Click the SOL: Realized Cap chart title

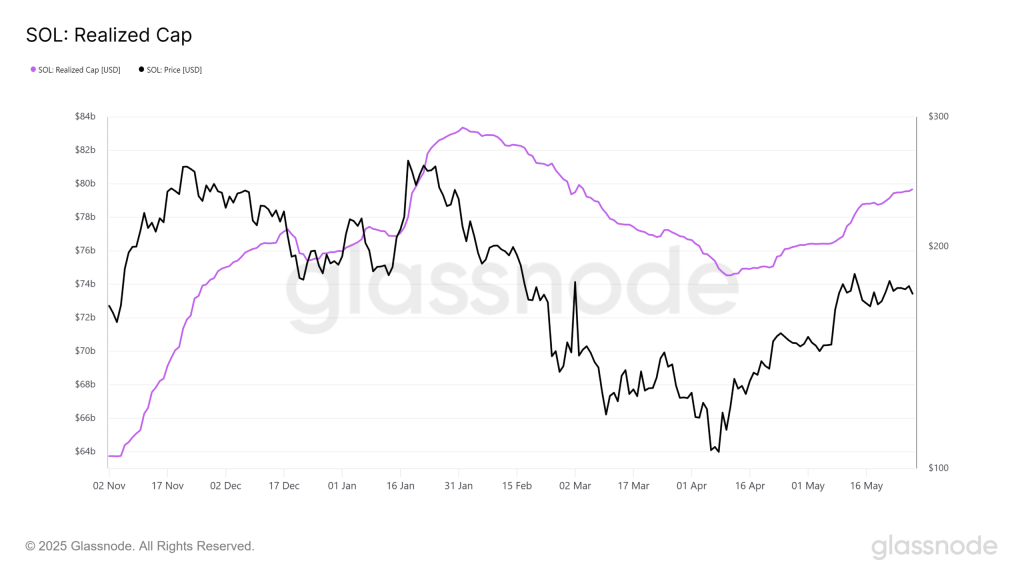pos(109,35)
